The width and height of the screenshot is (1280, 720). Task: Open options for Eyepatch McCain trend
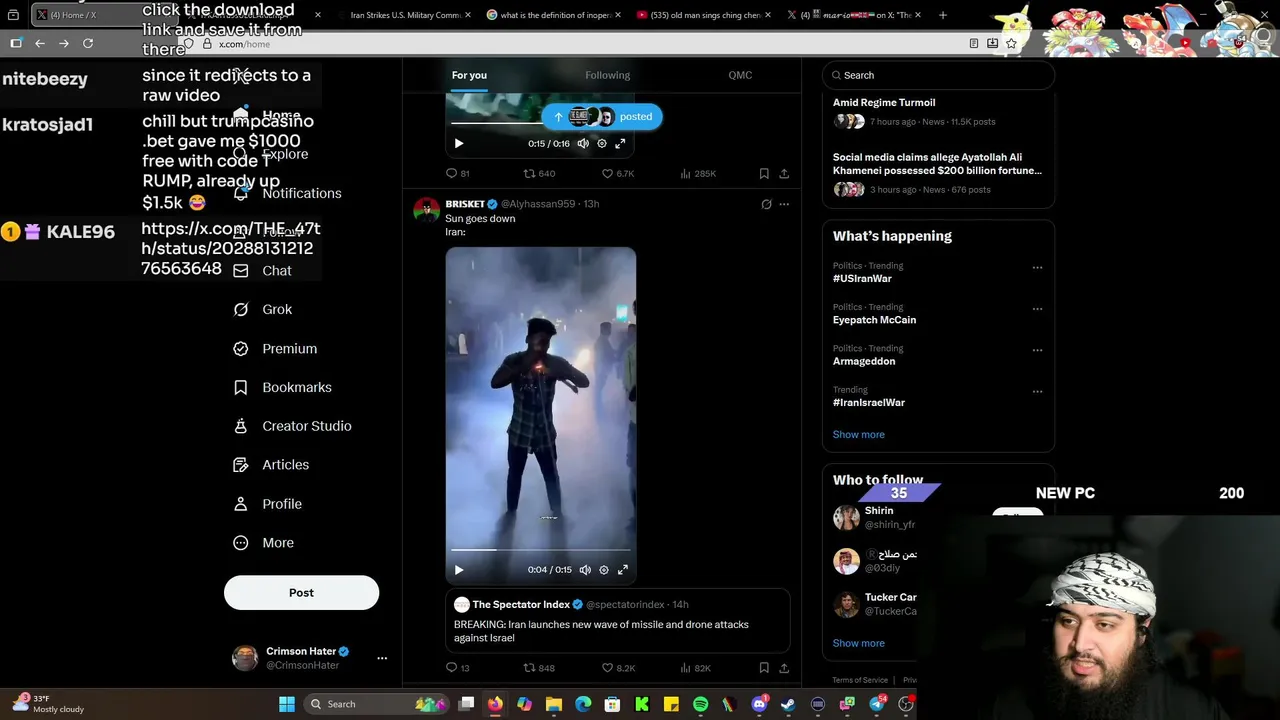click(x=1037, y=309)
